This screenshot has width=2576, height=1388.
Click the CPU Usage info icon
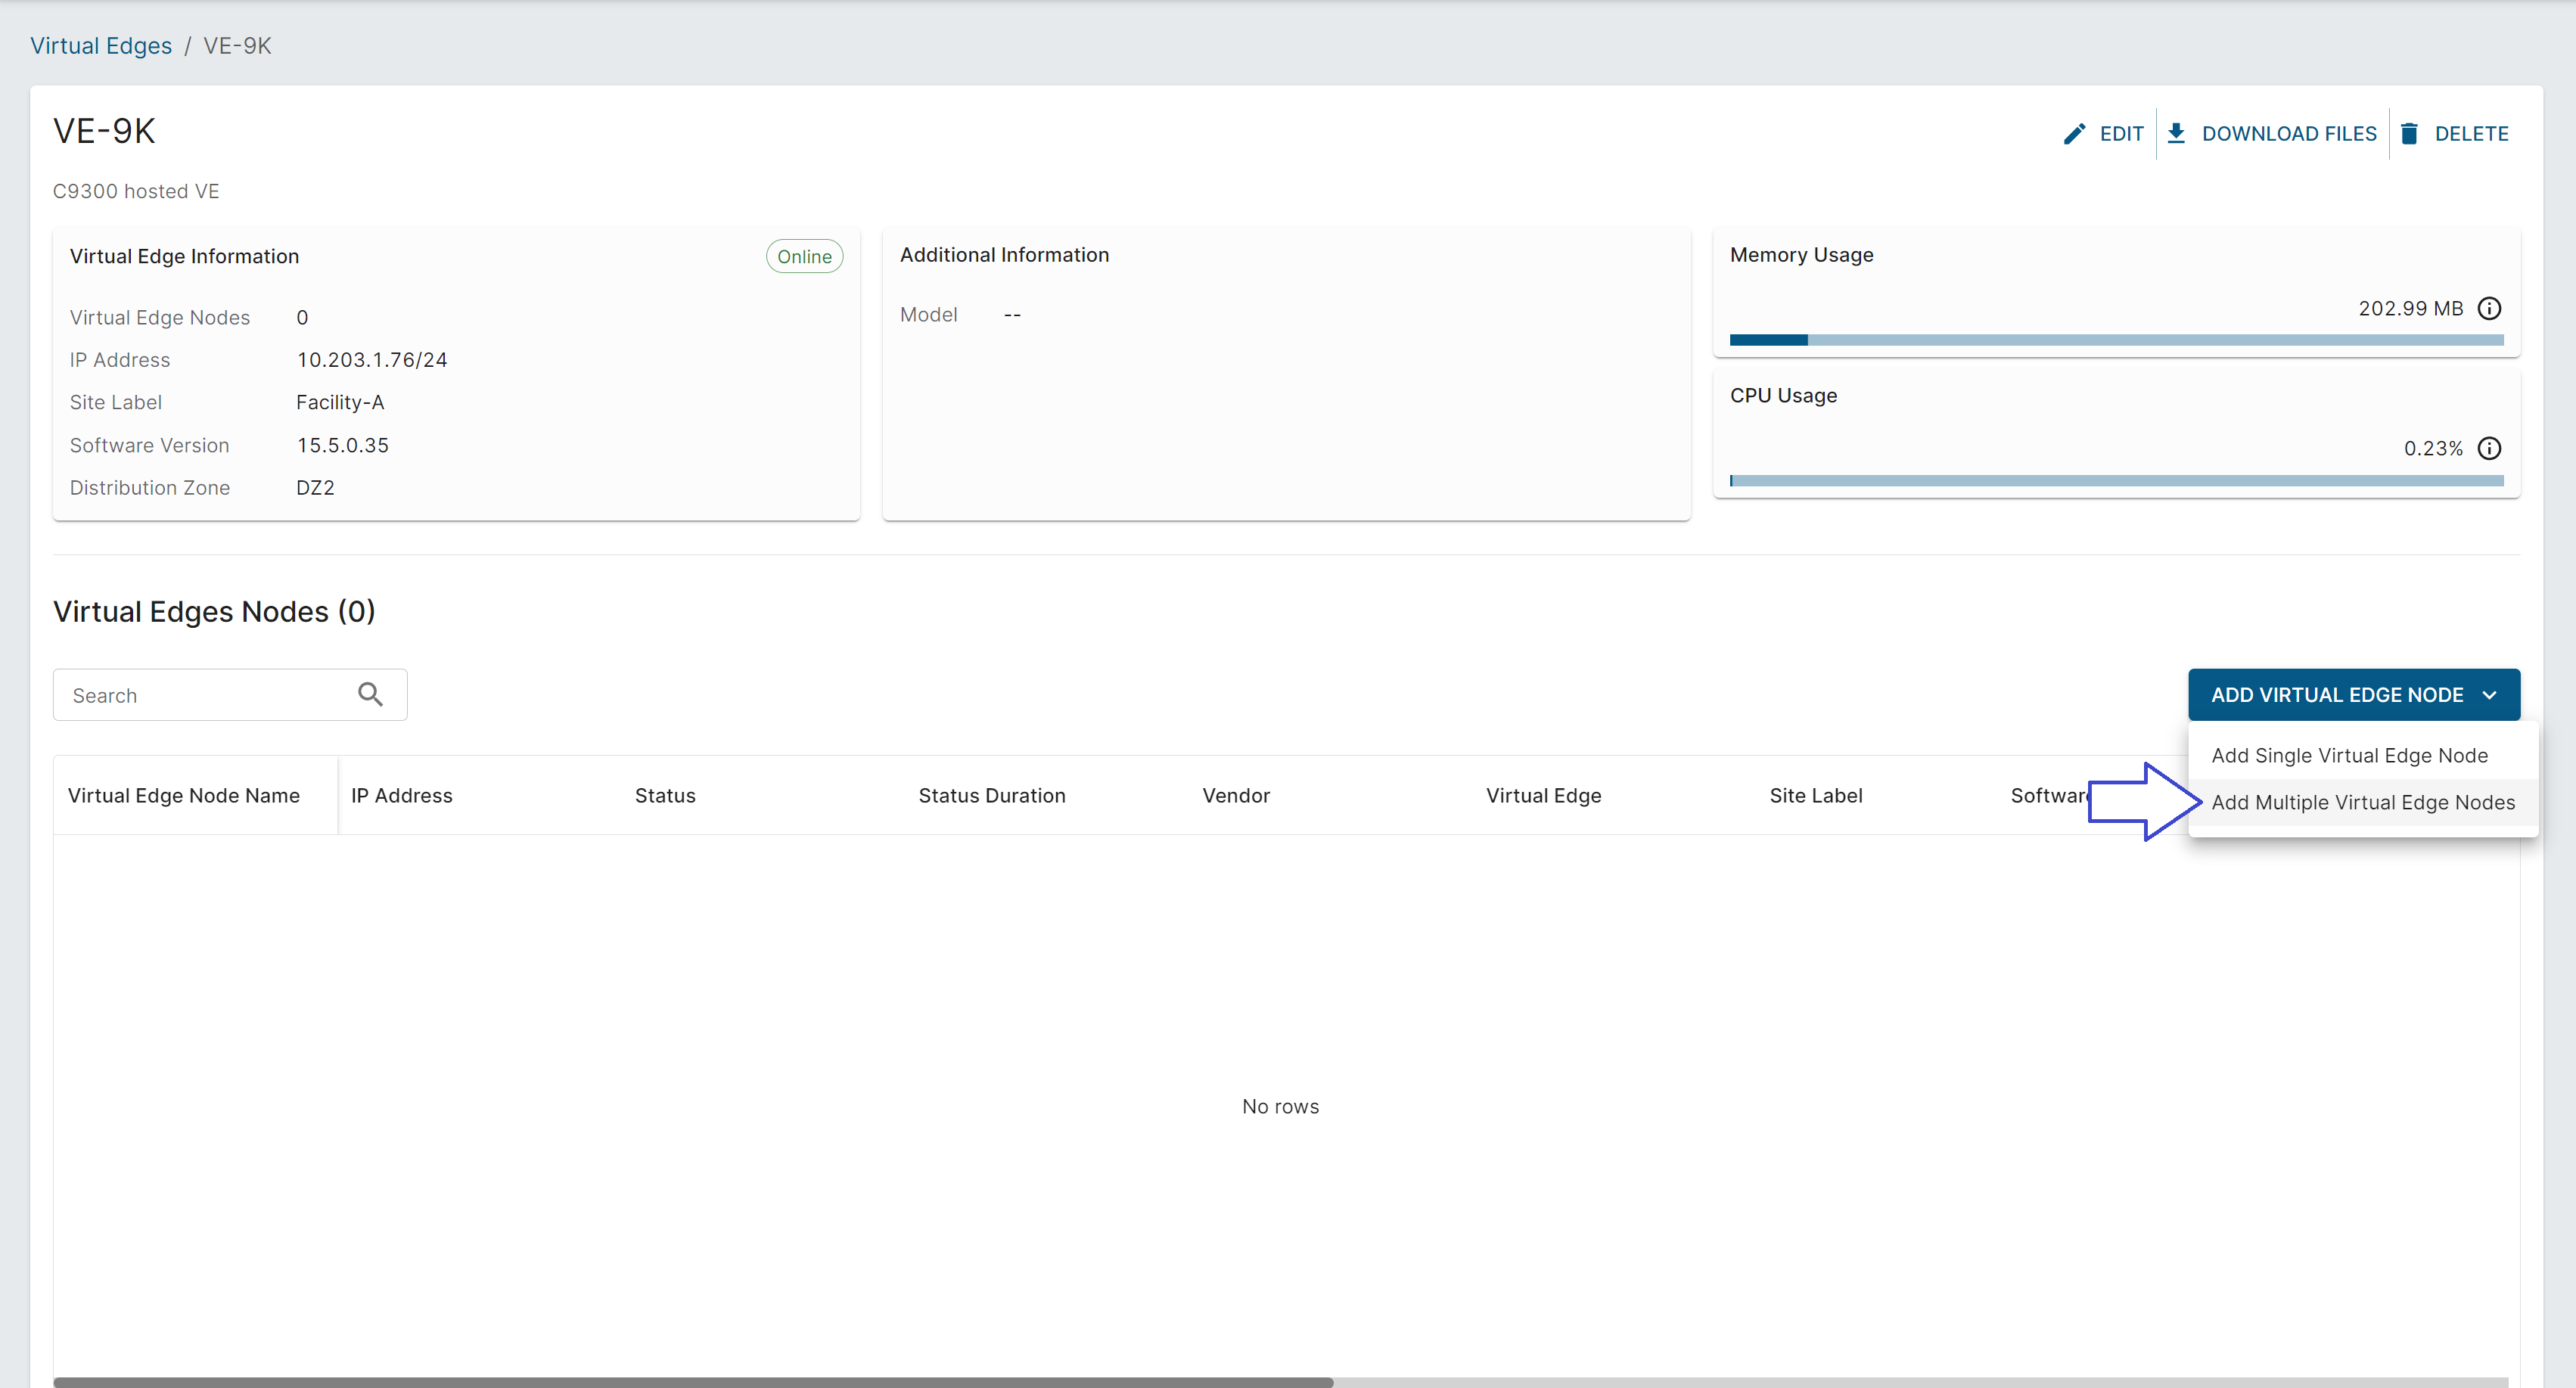click(2489, 449)
